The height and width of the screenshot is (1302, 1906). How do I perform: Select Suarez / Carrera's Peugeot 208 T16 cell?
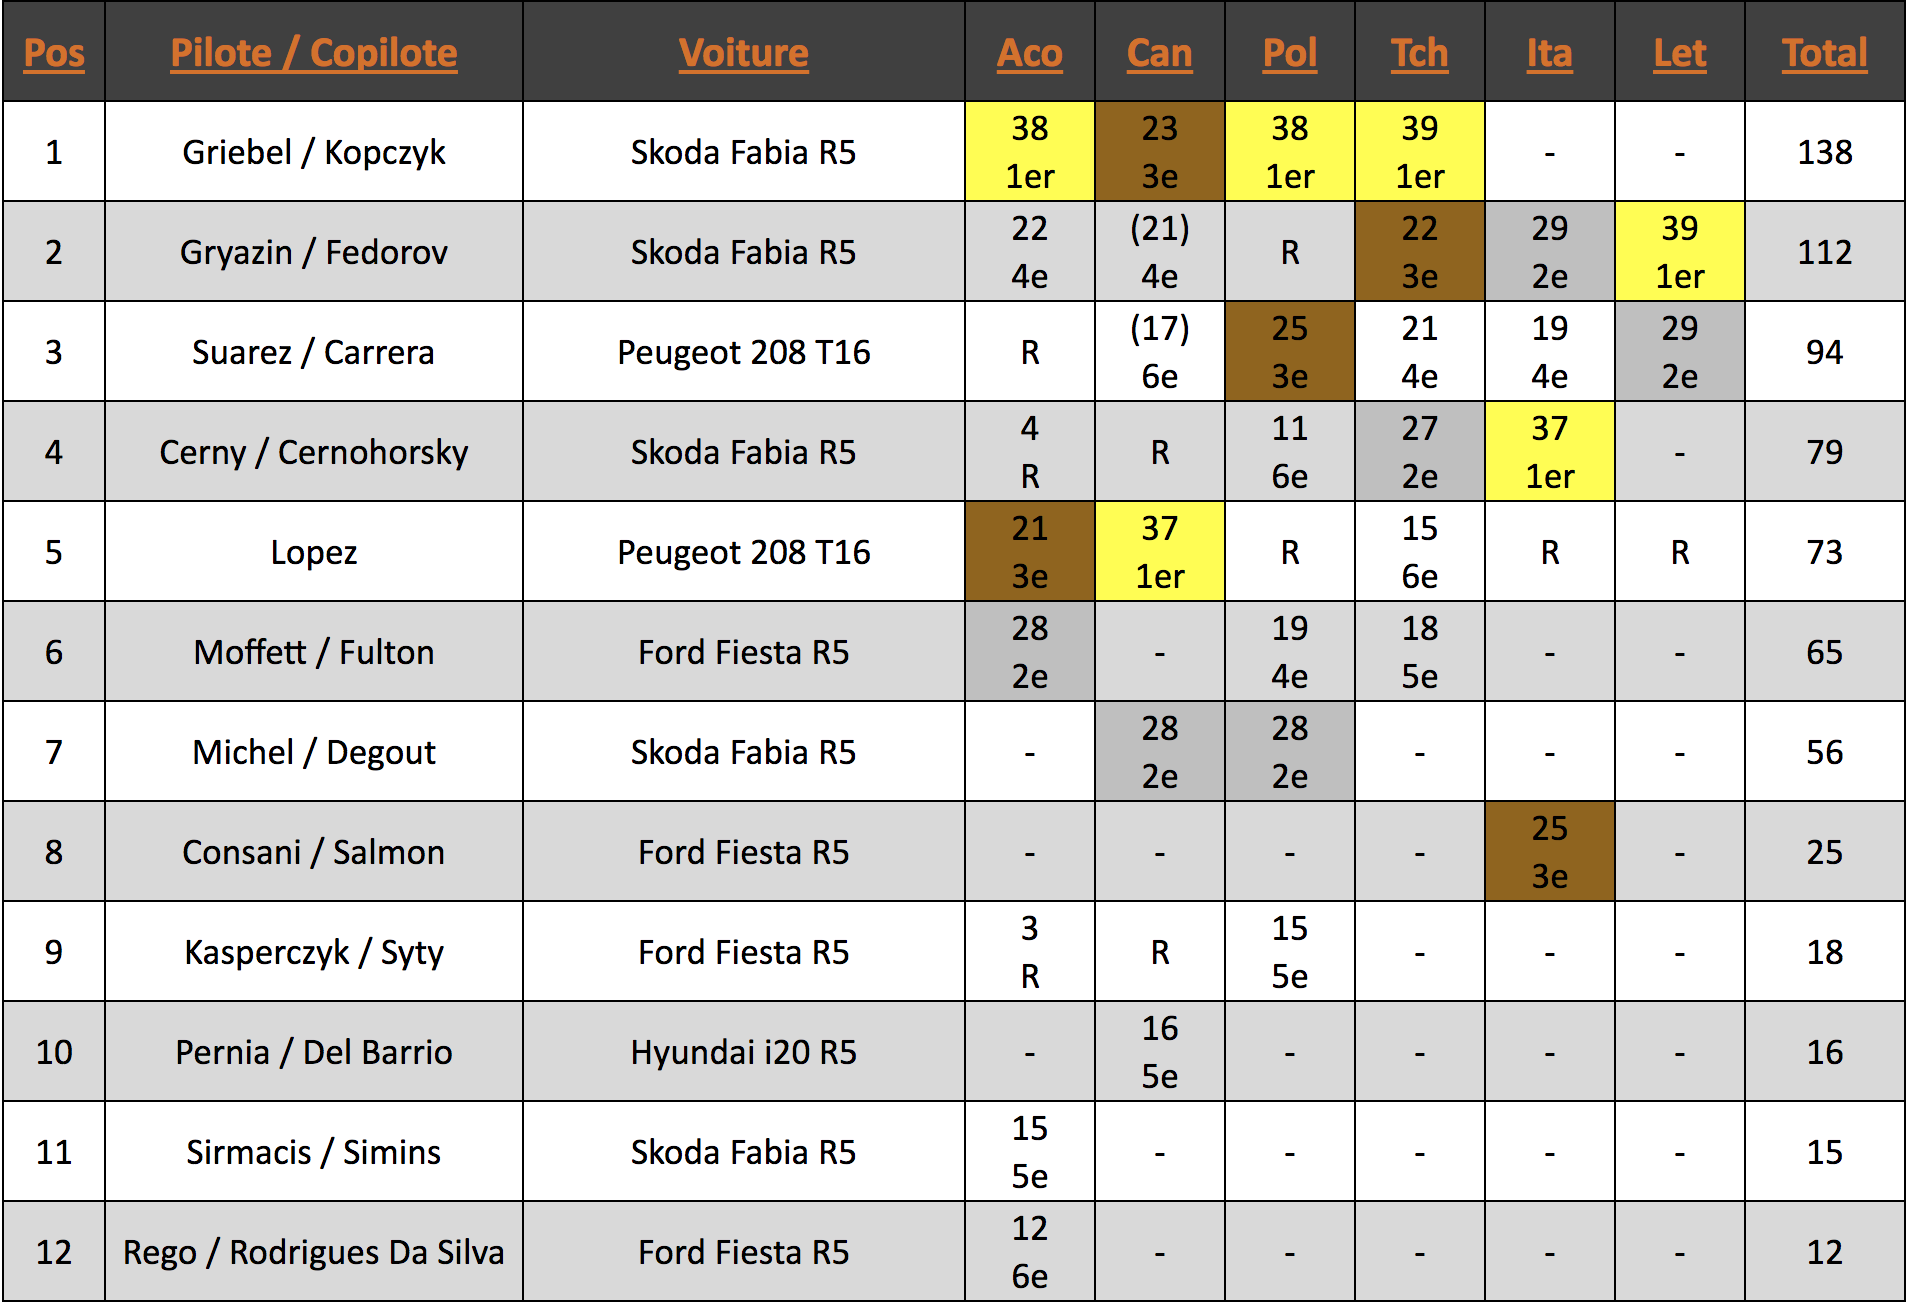[743, 352]
